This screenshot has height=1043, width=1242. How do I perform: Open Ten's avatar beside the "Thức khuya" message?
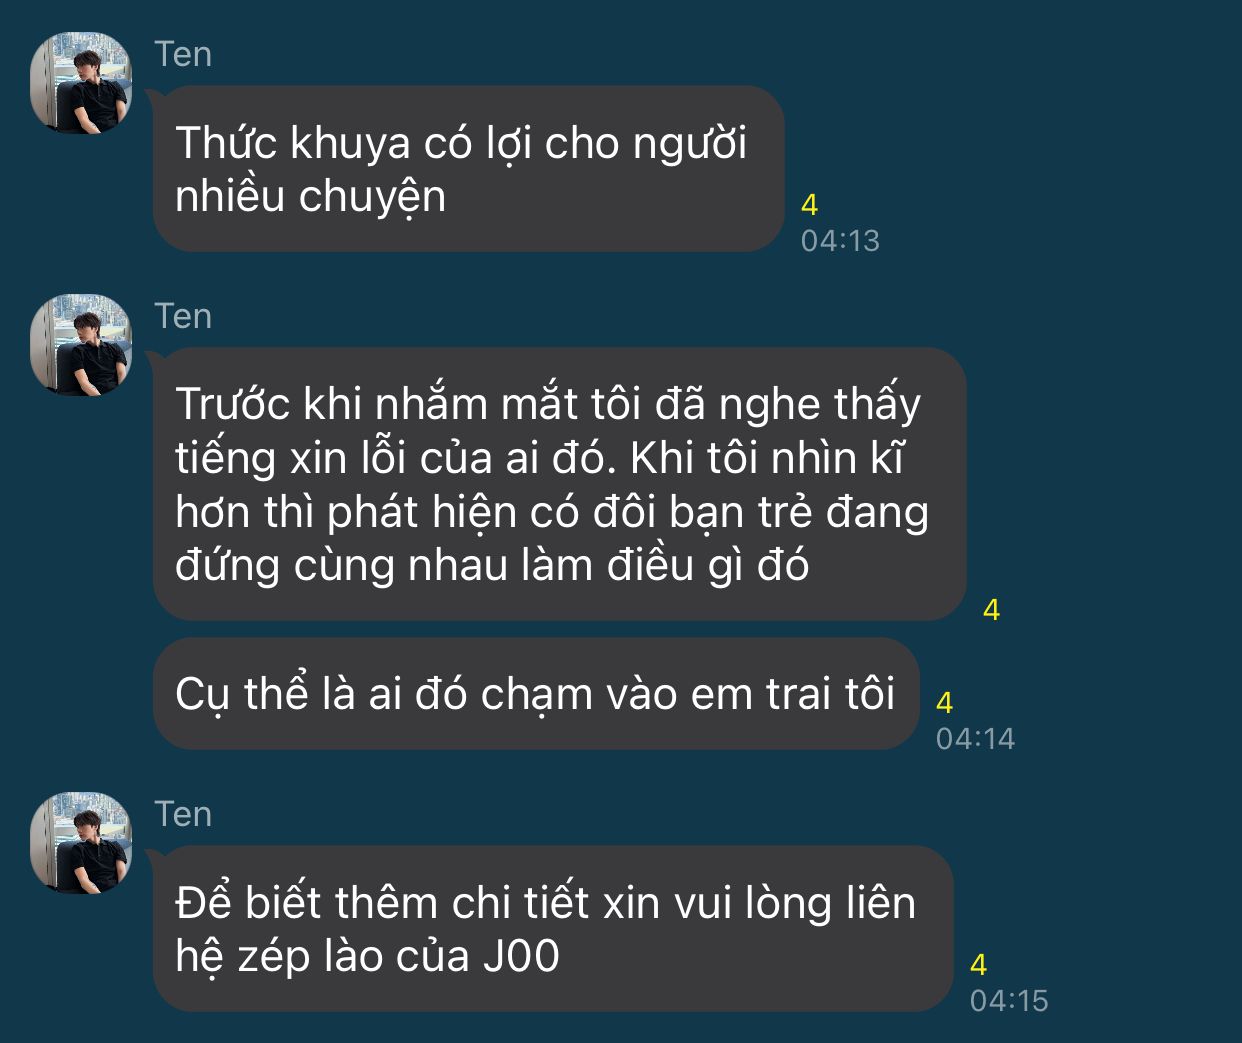point(81,83)
